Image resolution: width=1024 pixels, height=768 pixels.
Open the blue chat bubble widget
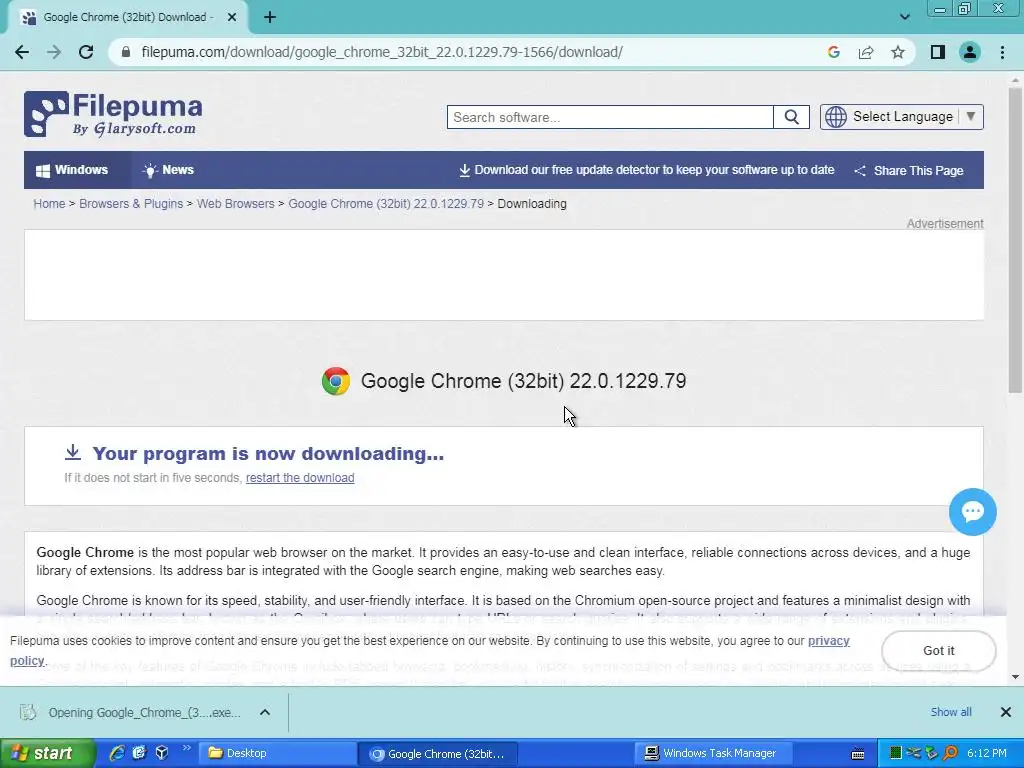pos(972,511)
